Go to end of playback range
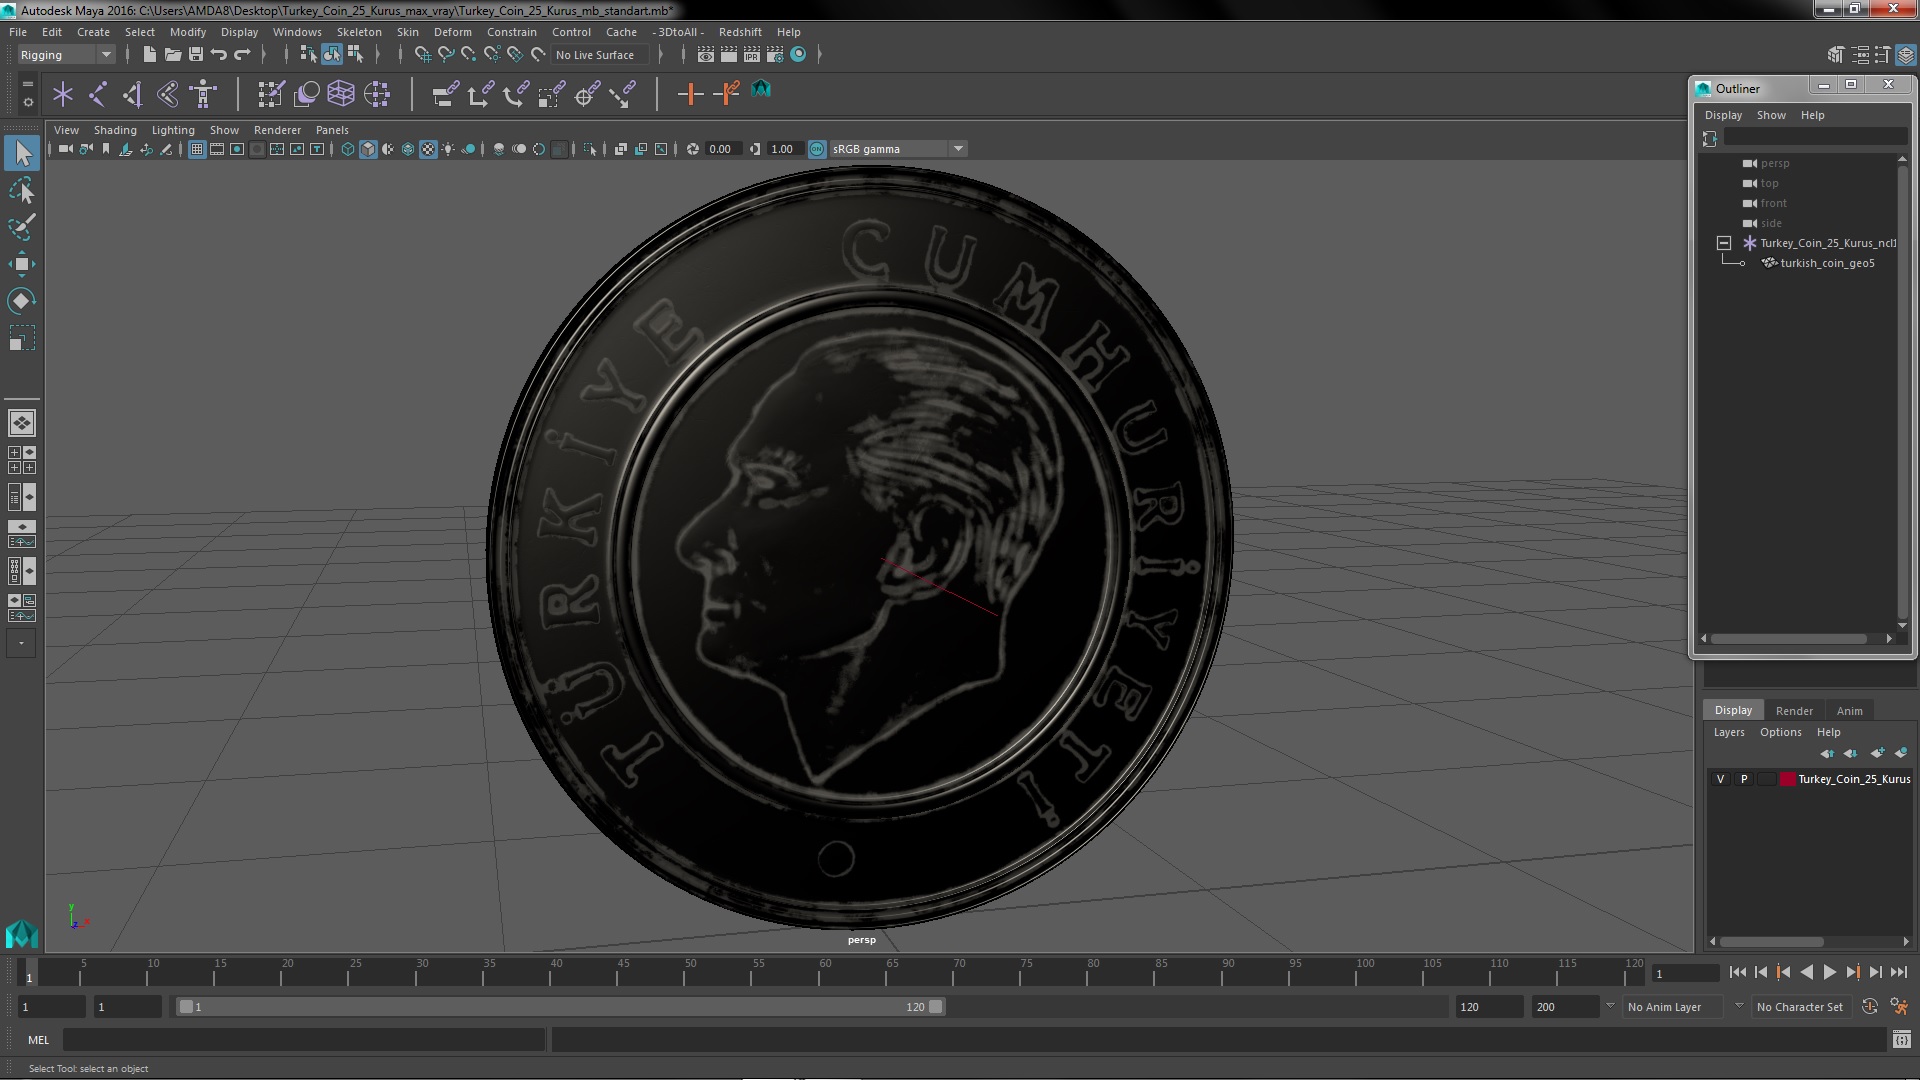The width and height of the screenshot is (1920, 1080). [1899, 972]
